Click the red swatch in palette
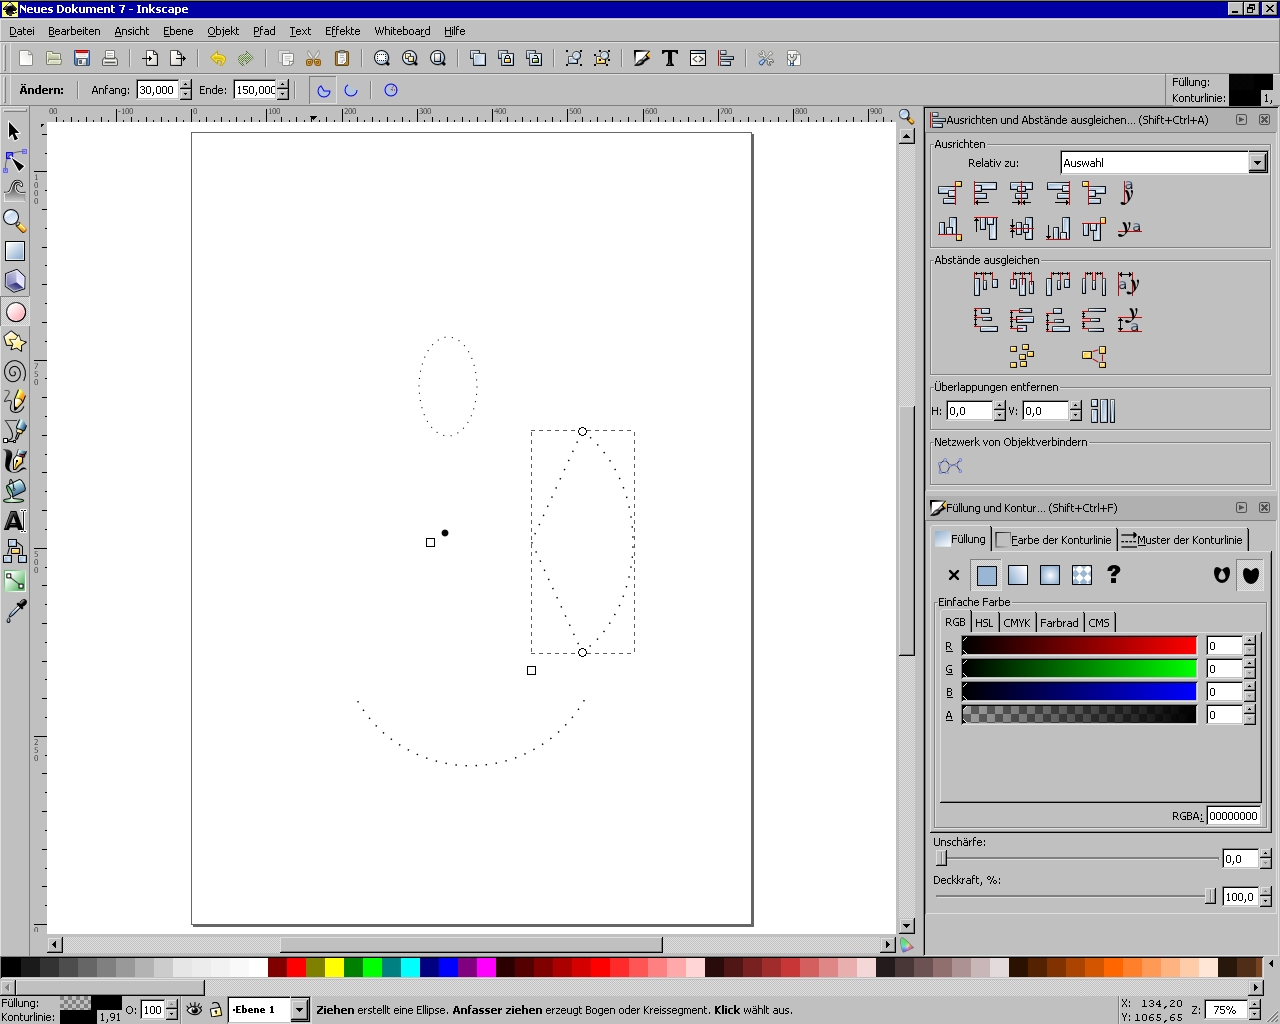The height and width of the screenshot is (1024, 1280). (296, 968)
